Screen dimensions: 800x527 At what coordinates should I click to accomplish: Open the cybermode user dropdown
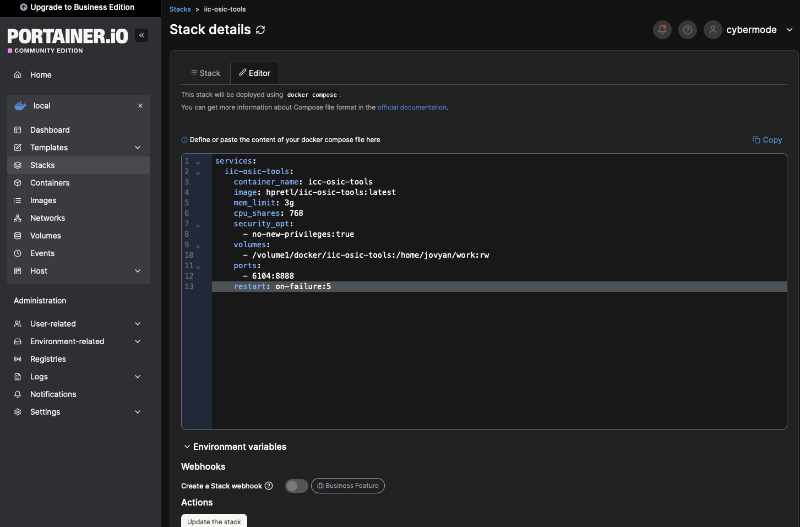[749, 30]
